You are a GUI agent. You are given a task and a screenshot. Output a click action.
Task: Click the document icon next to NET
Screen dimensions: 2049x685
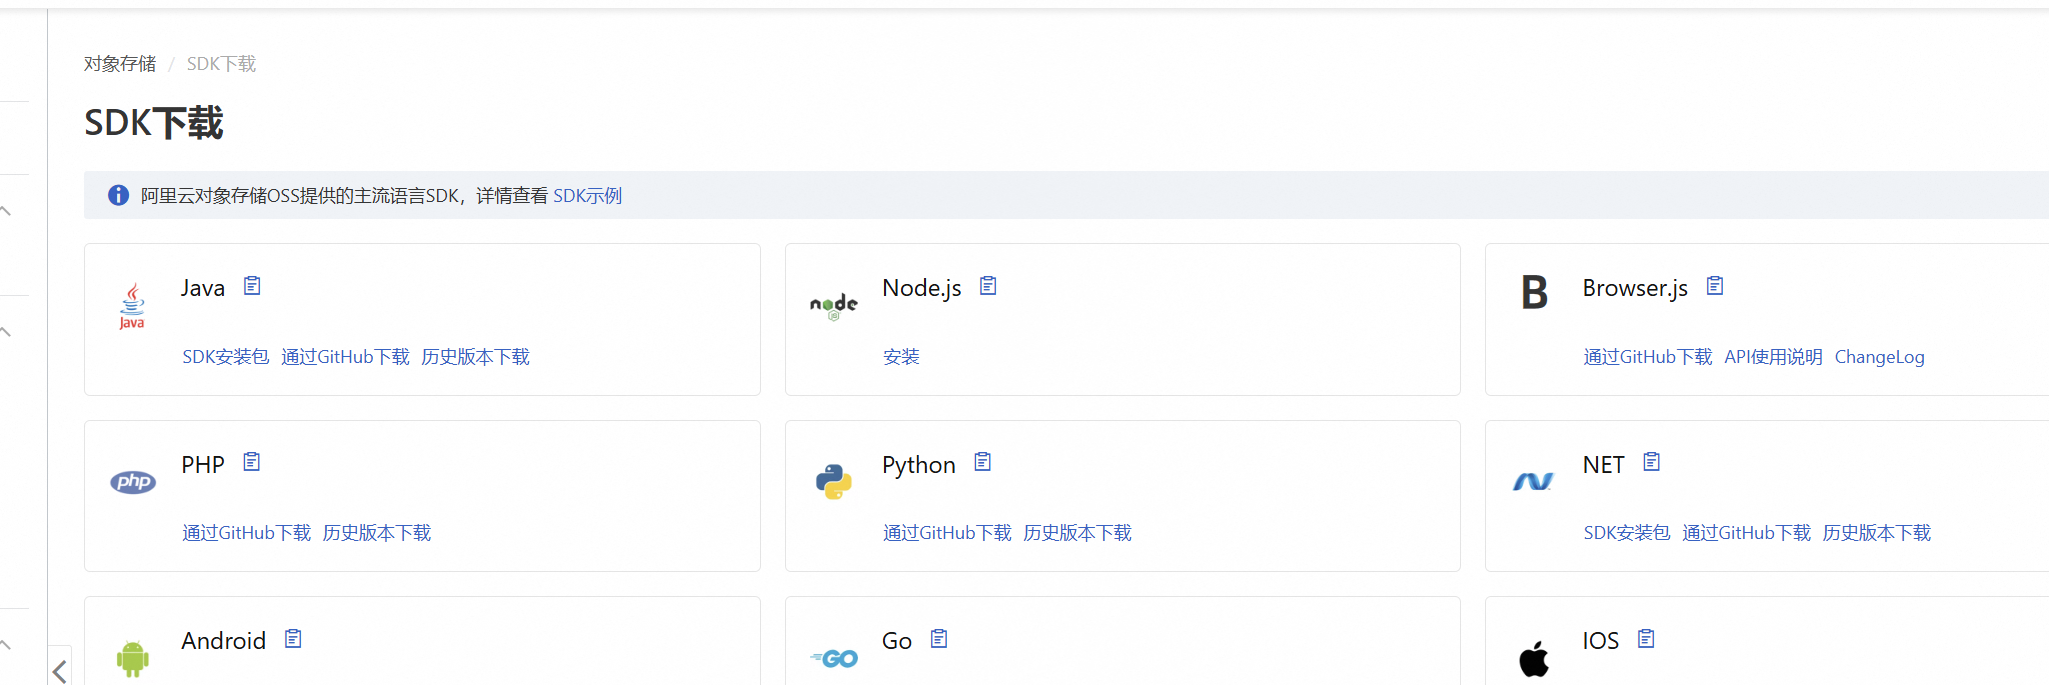pyautogui.click(x=1652, y=462)
